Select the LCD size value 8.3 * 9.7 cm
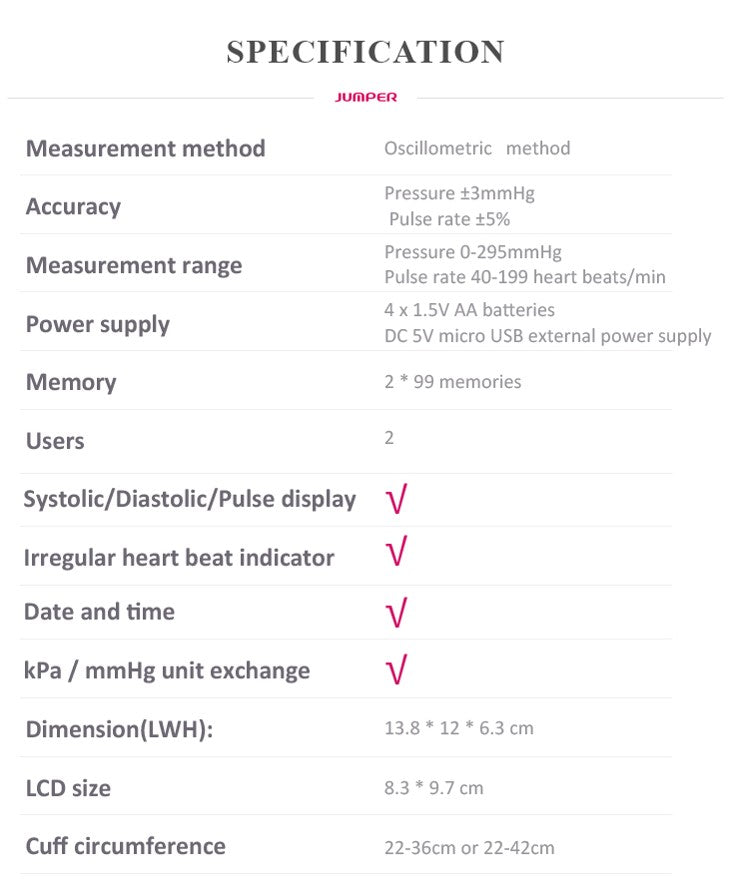Viewport: 730px width, 887px height. (x=433, y=788)
